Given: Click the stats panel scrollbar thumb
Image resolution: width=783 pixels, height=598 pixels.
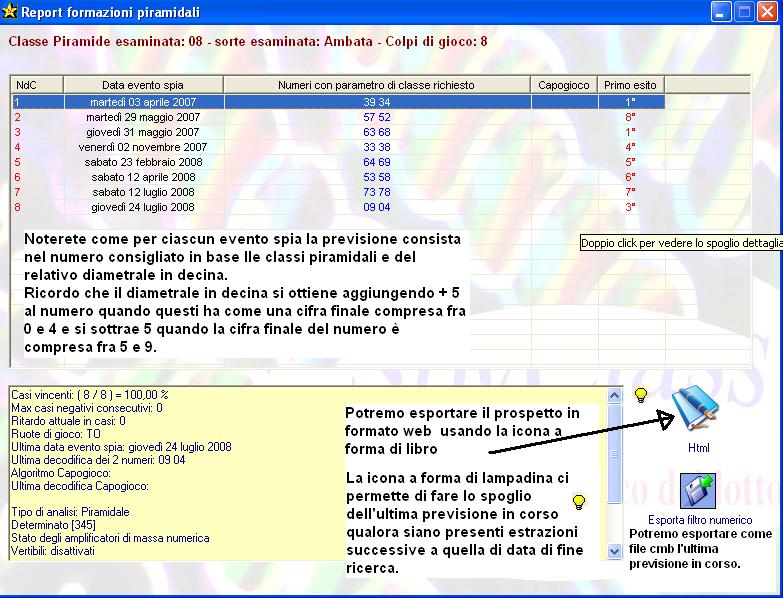Looking at the screenshot, I should coord(614,454).
